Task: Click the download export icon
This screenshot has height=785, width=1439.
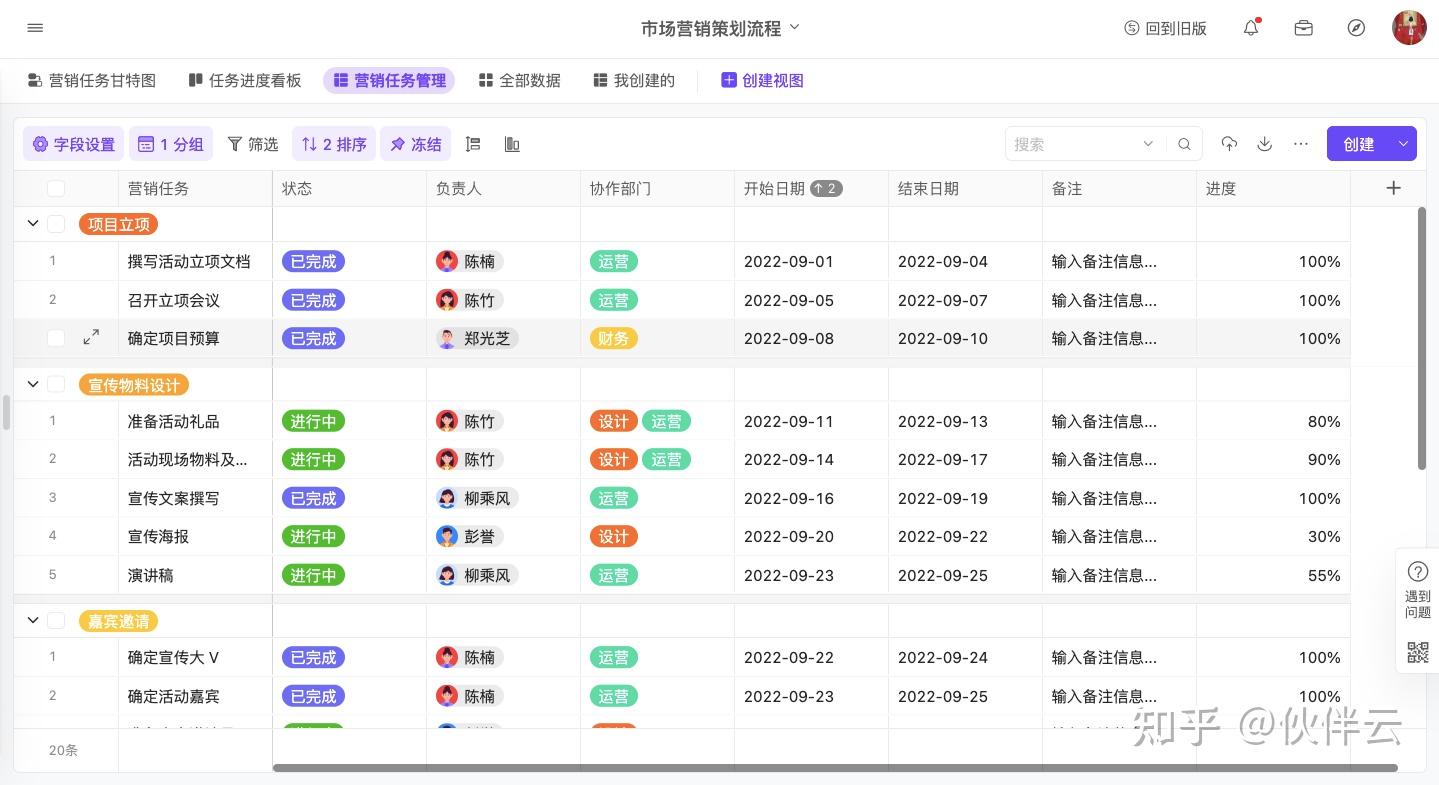Action: coord(1265,144)
